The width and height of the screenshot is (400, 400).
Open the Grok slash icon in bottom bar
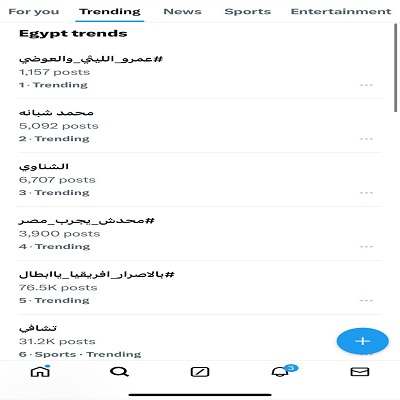pos(200,372)
